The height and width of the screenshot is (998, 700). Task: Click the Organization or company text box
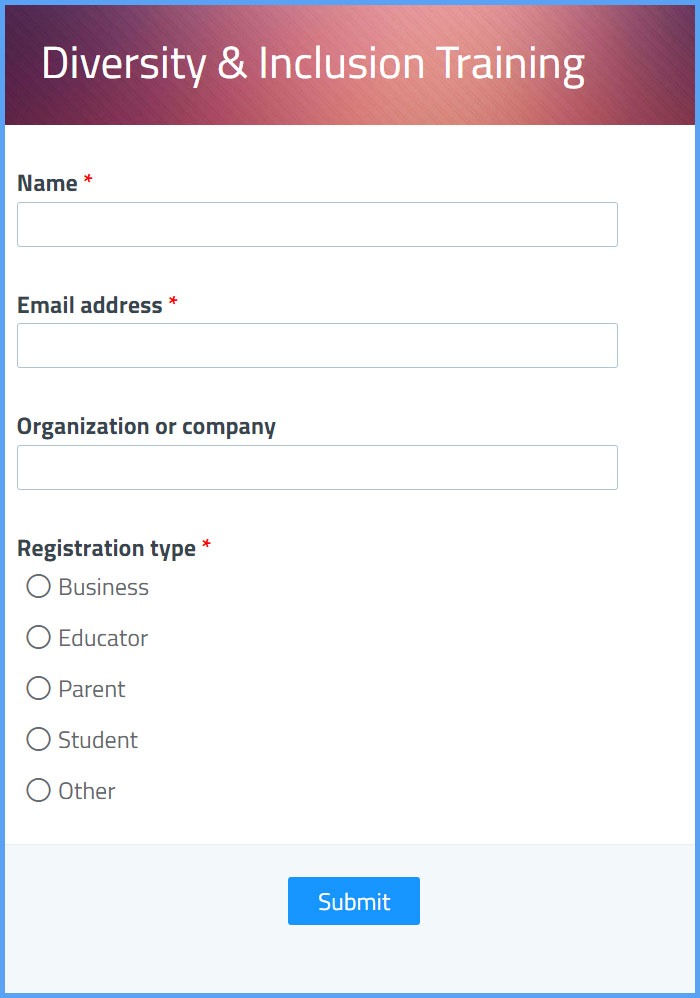(x=317, y=467)
